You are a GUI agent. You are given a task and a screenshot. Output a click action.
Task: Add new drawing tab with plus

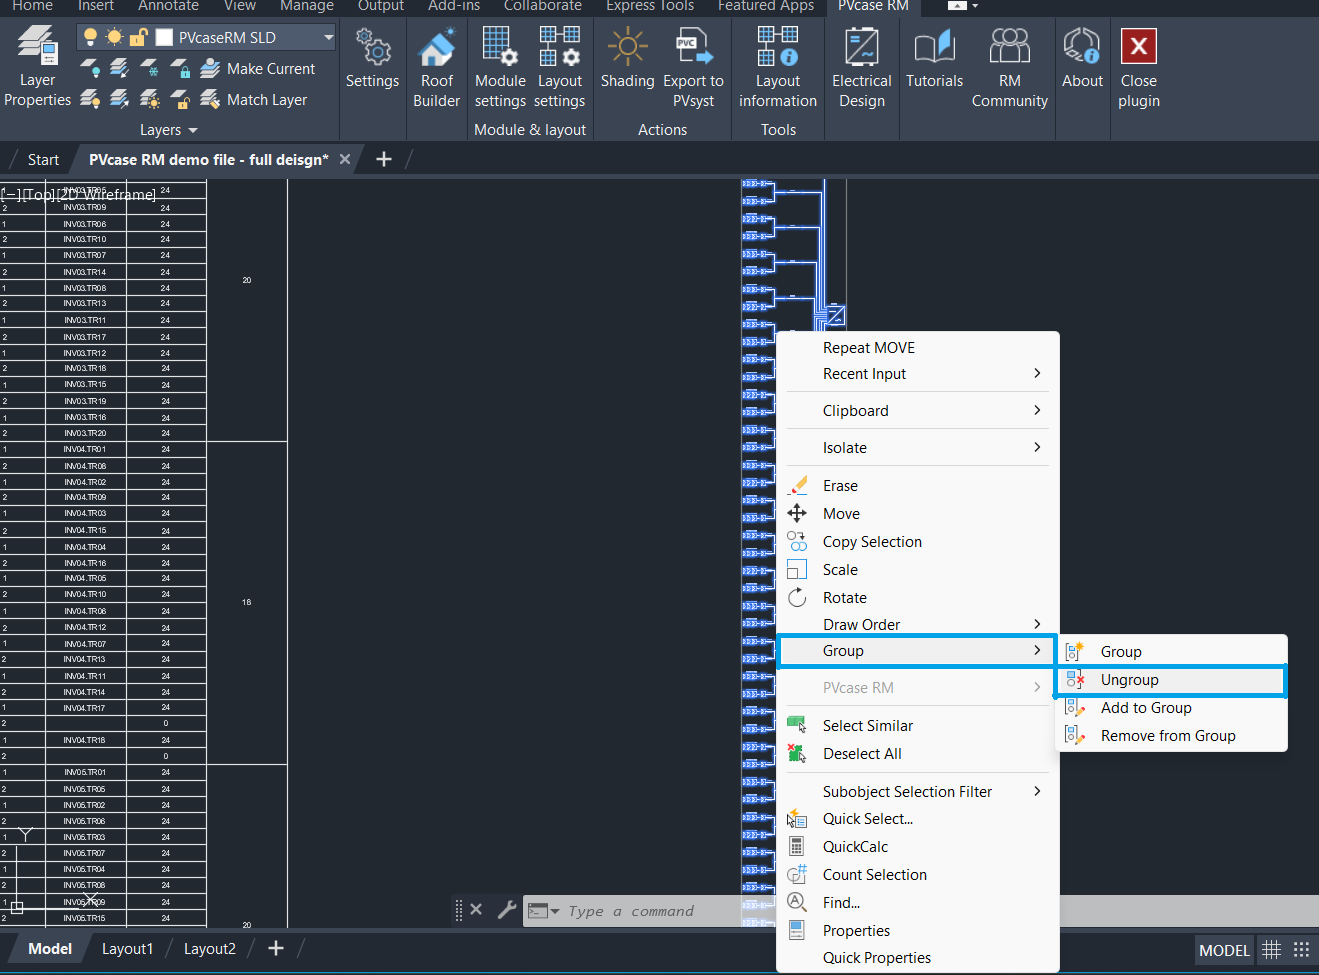point(383,159)
